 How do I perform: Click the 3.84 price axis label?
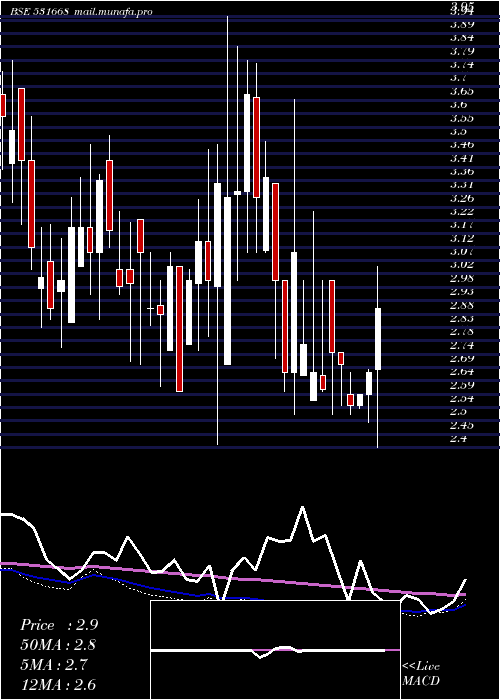(462, 38)
